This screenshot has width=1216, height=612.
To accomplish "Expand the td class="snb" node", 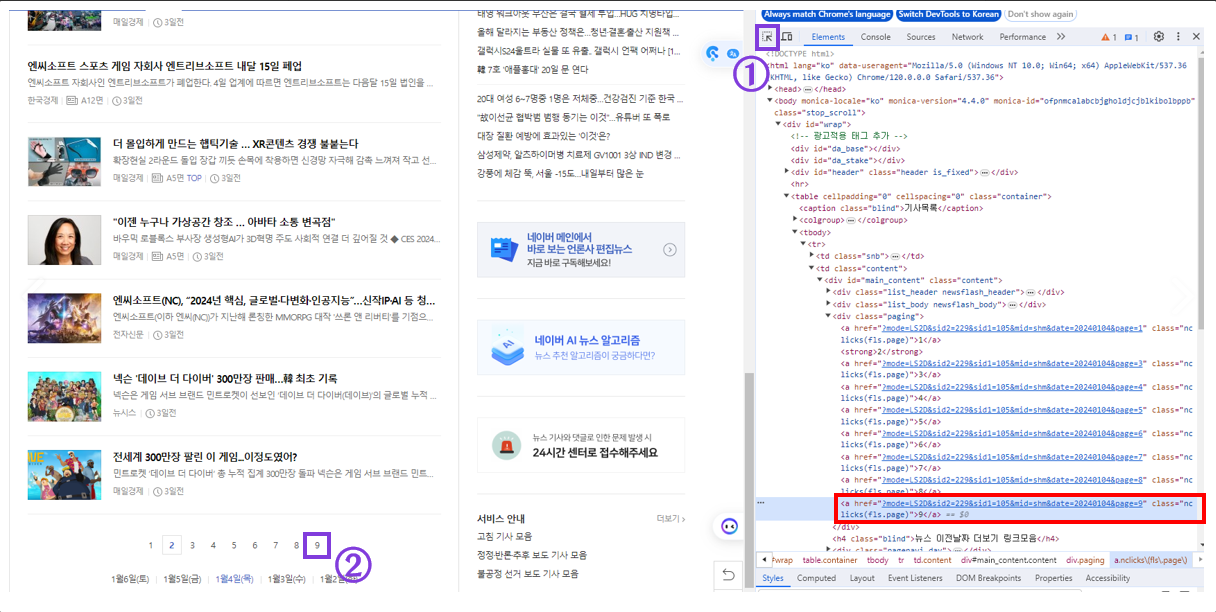I will pos(812,255).
